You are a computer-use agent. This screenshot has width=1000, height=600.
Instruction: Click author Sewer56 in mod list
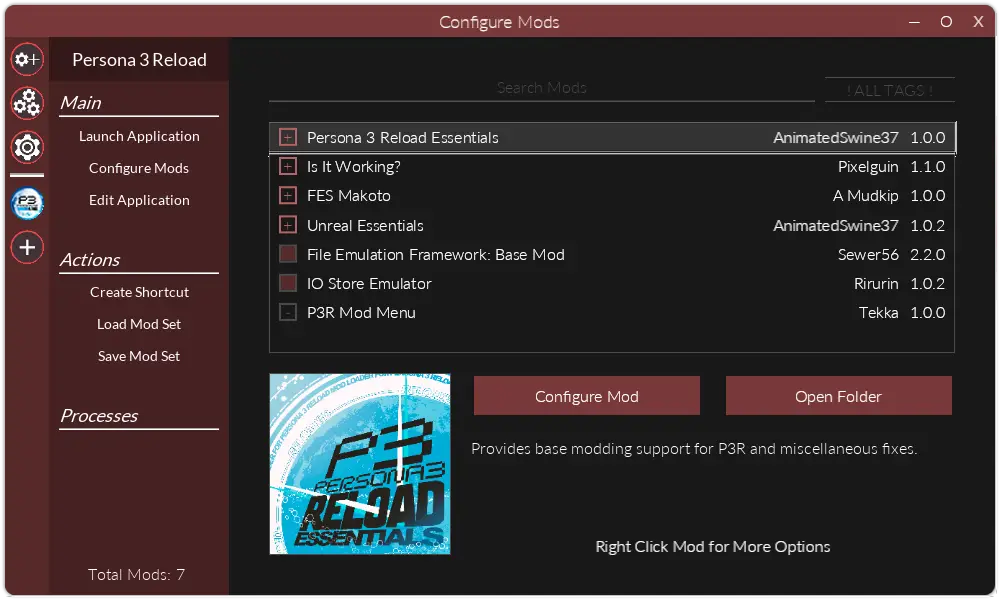click(868, 254)
